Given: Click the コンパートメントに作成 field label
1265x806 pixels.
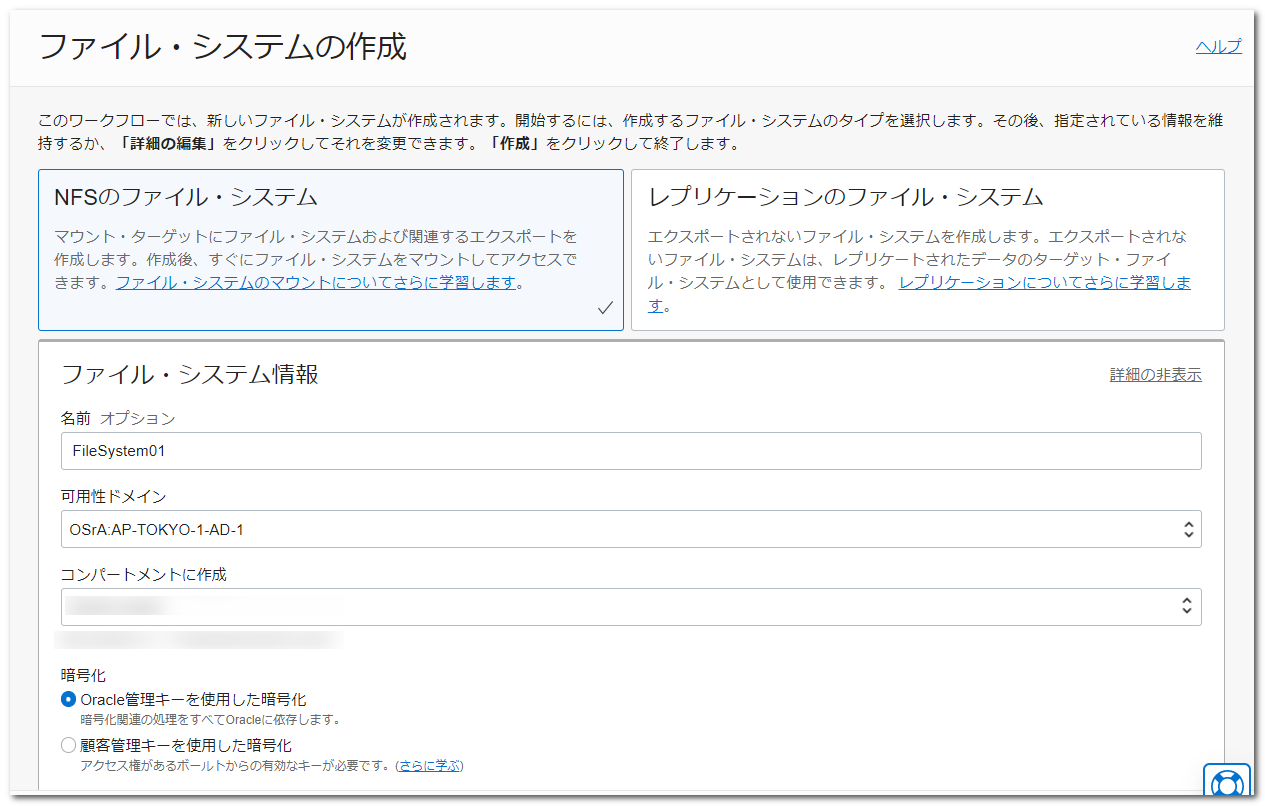Looking at the screenshot, I should click(x=144, y=575).
